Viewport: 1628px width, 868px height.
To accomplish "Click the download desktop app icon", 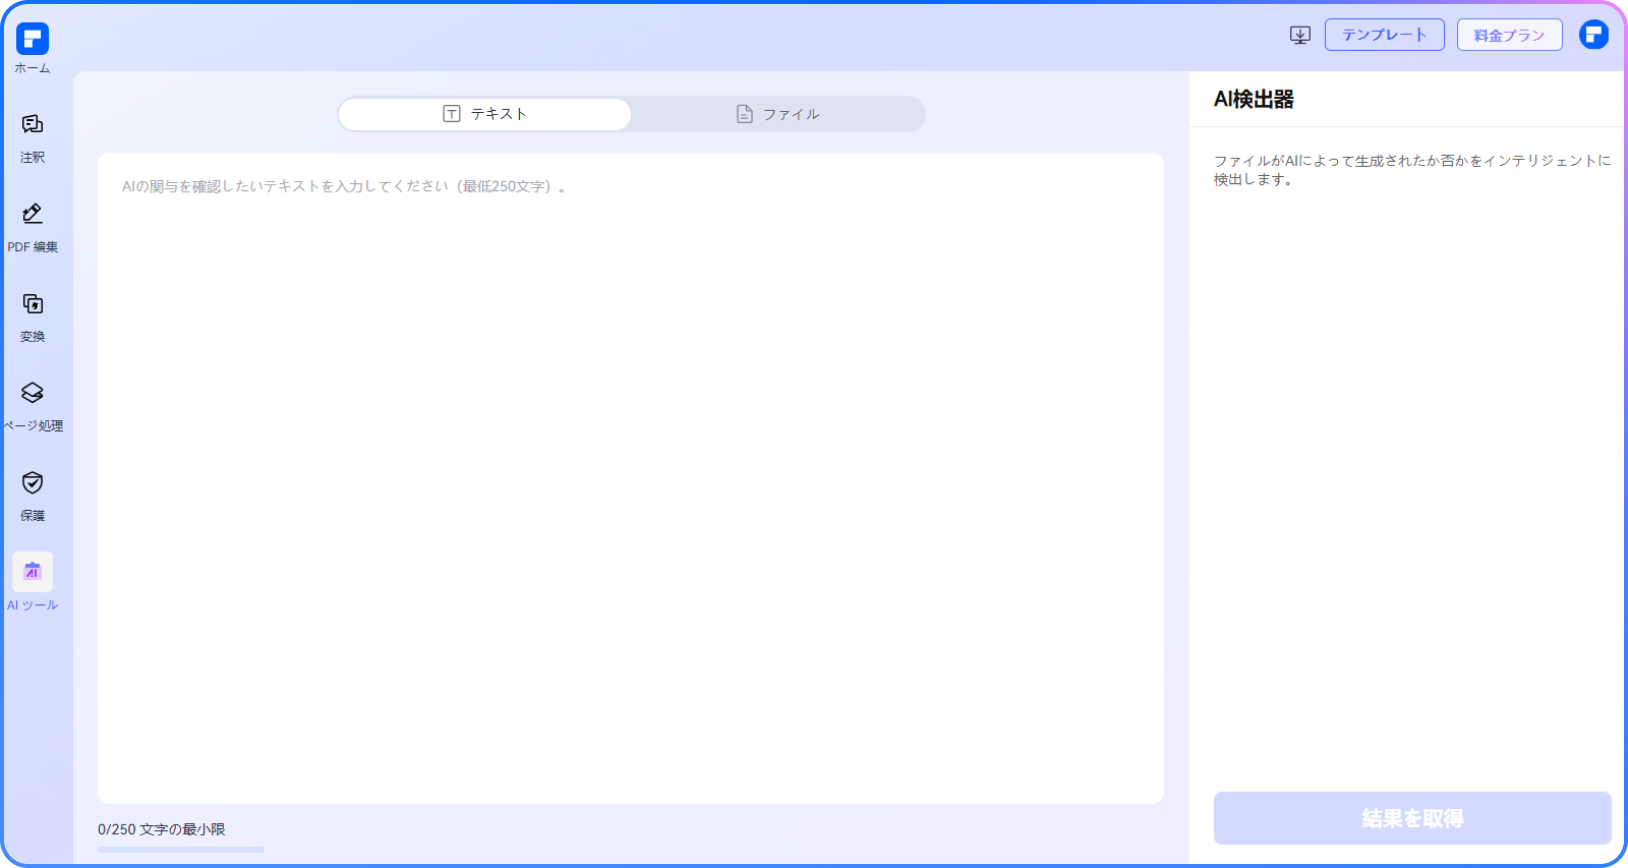I will point(1299,35).
